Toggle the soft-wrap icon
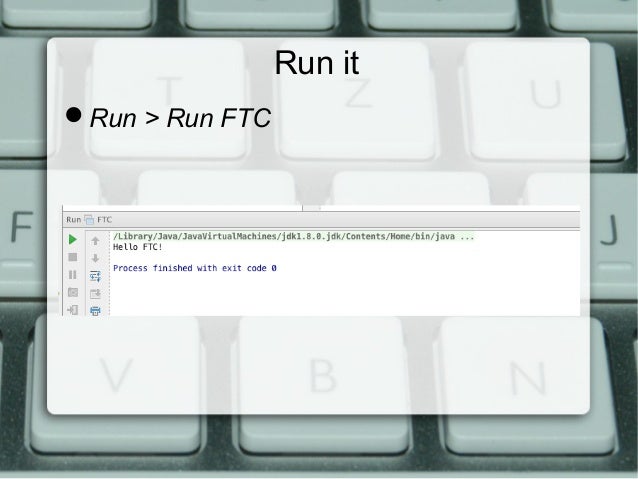The image size is (638, 479). 95,276
